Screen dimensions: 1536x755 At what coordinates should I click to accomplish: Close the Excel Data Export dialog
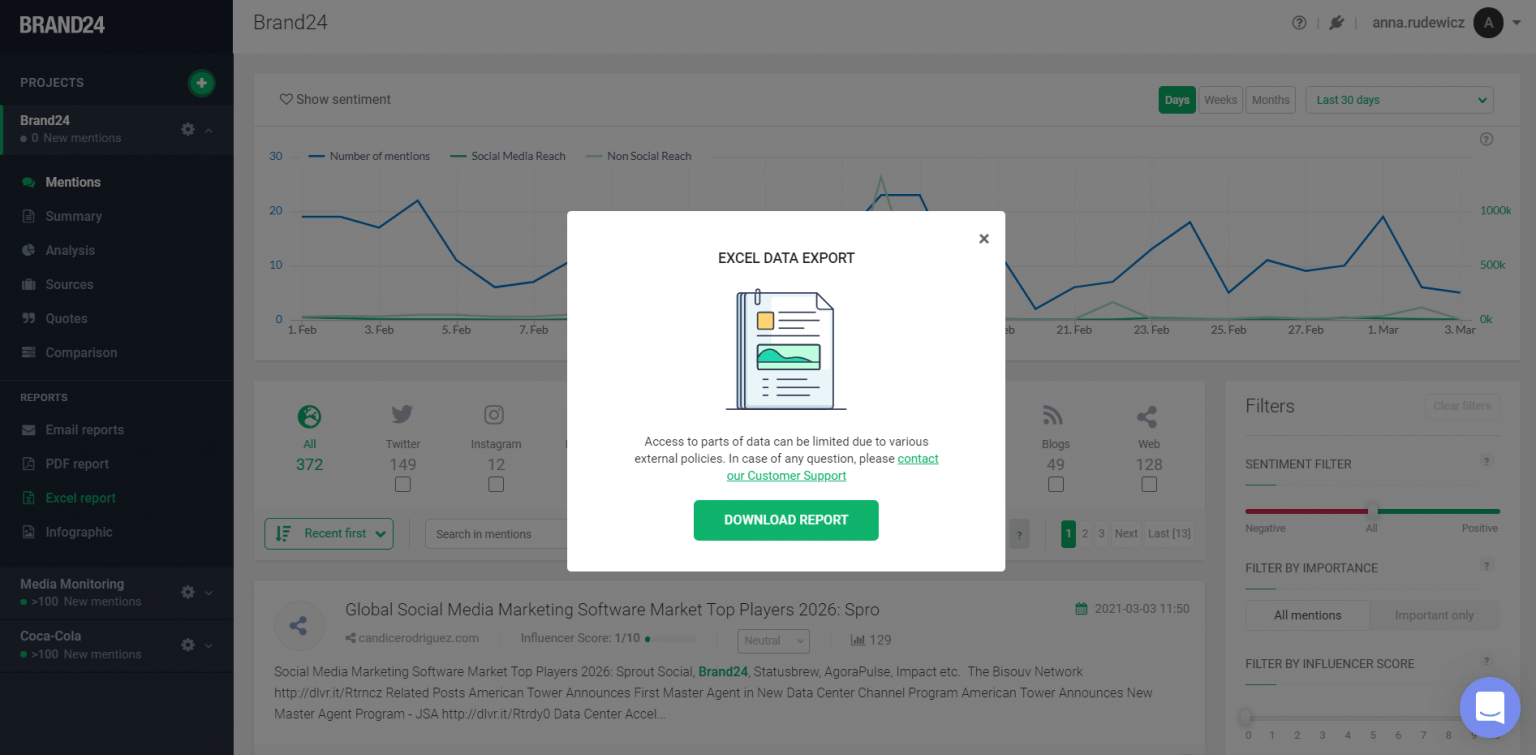[984, 239]
